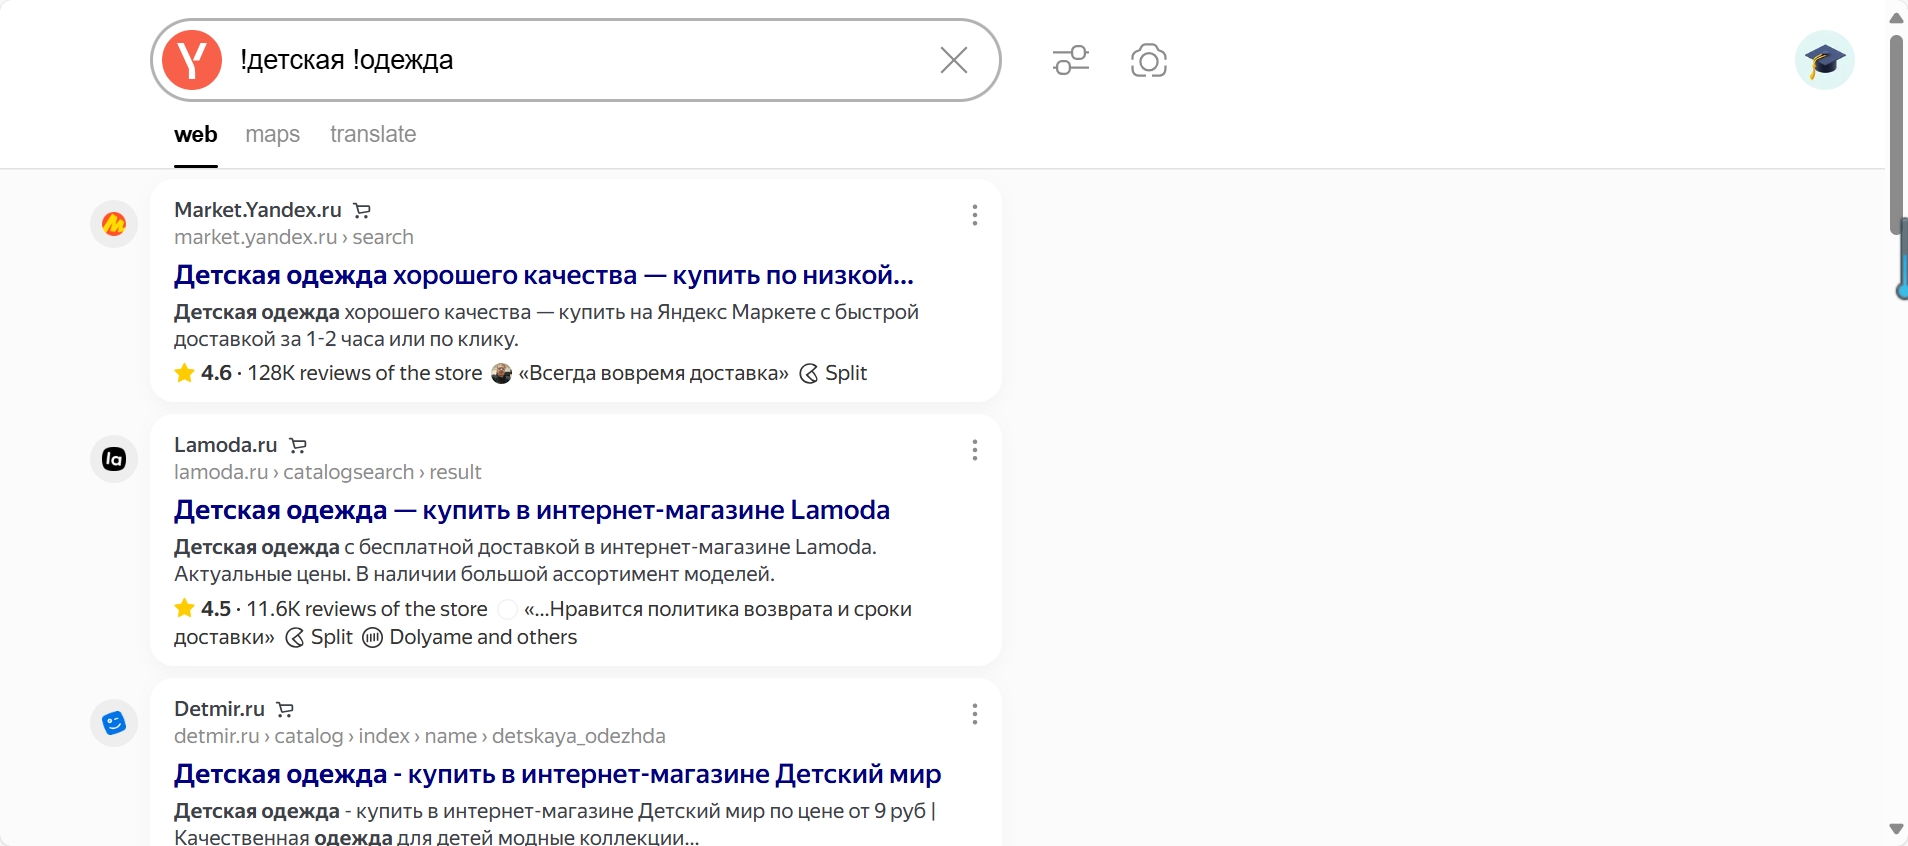Click the Market.Yandex.ru favicon

114,224
